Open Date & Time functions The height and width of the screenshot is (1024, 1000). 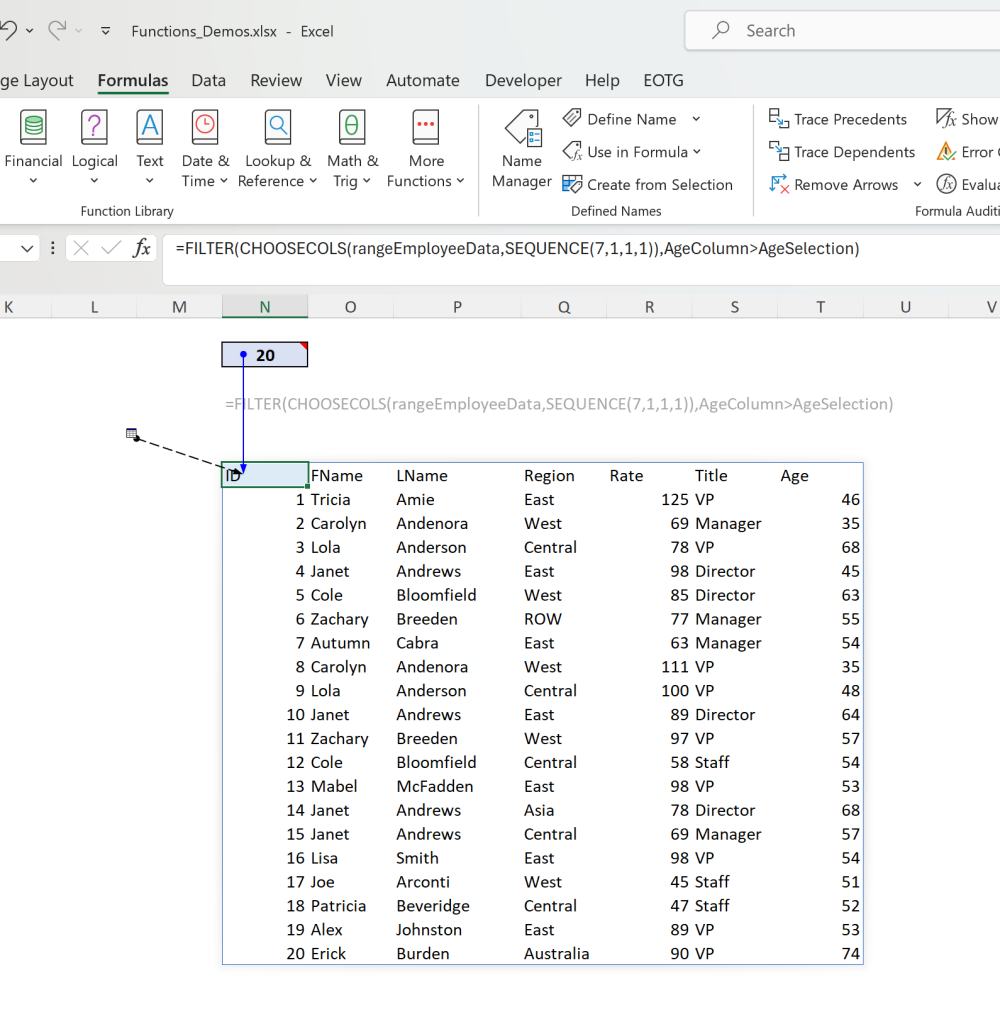coord(205,147)
